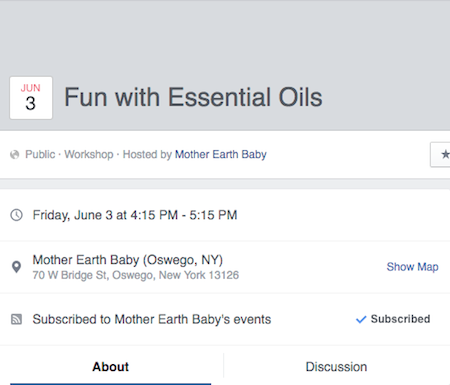Click the location pin icon
This screenshot has height=385, width=450.
pos(16,267)
